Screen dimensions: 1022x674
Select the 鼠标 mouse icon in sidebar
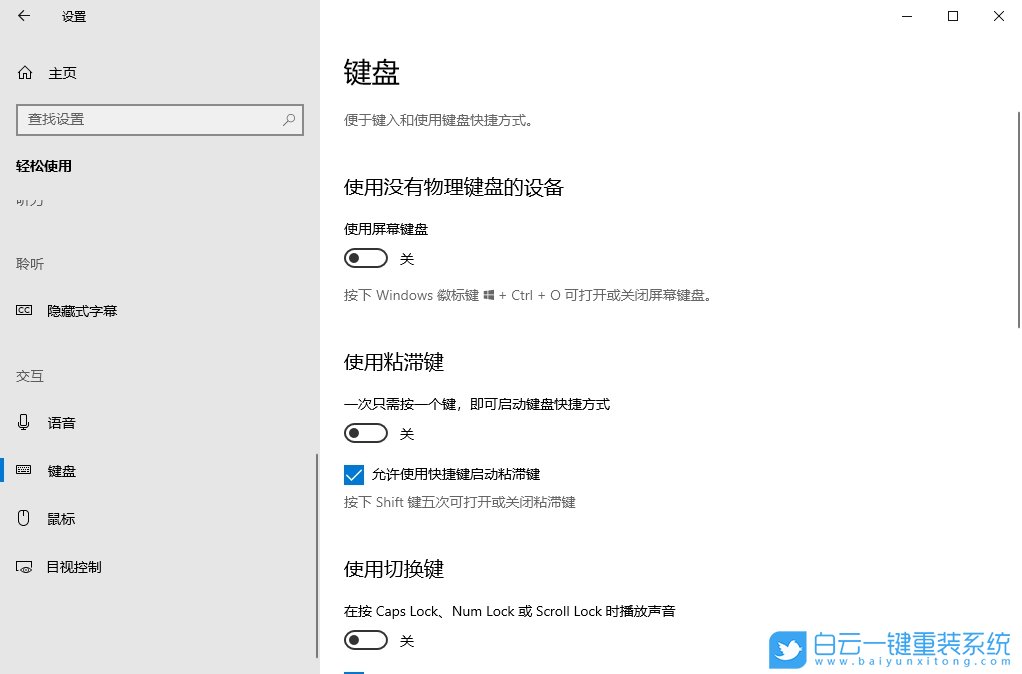pos(23,518)
